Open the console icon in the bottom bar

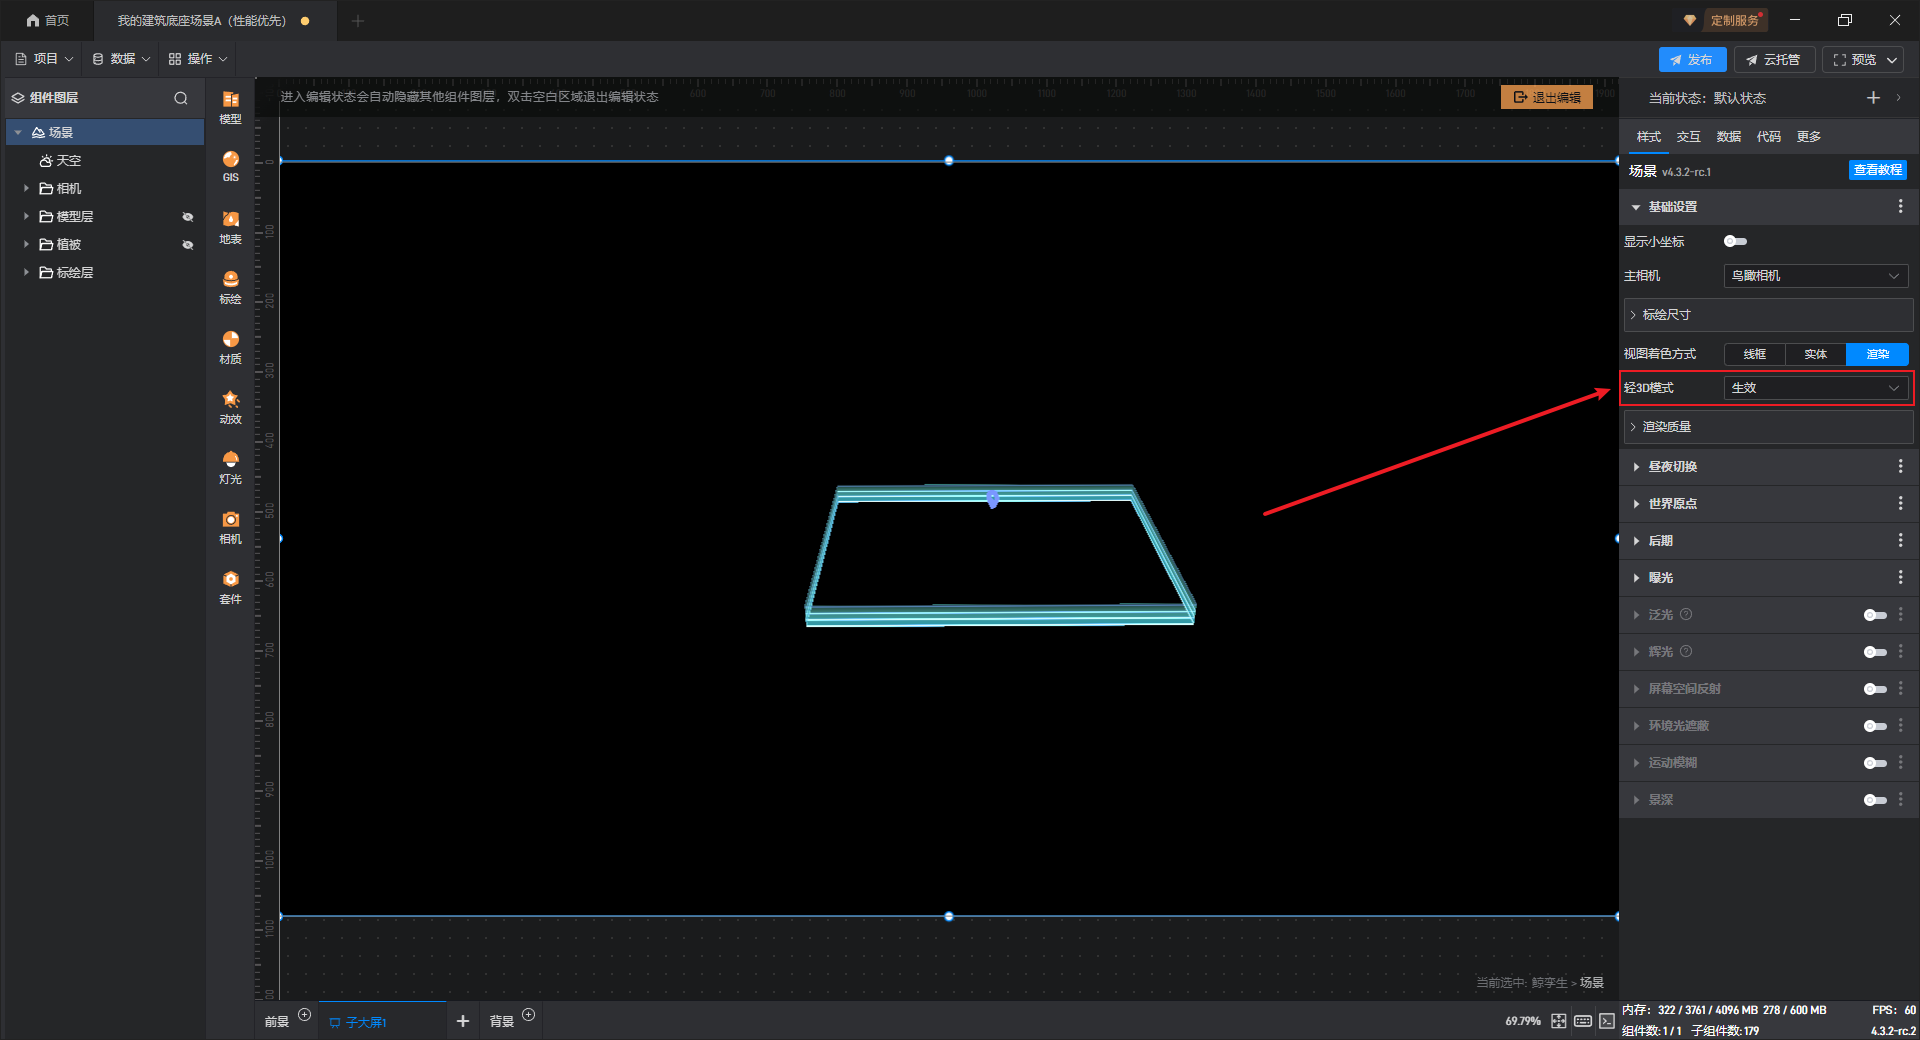pos(1607,1021)
